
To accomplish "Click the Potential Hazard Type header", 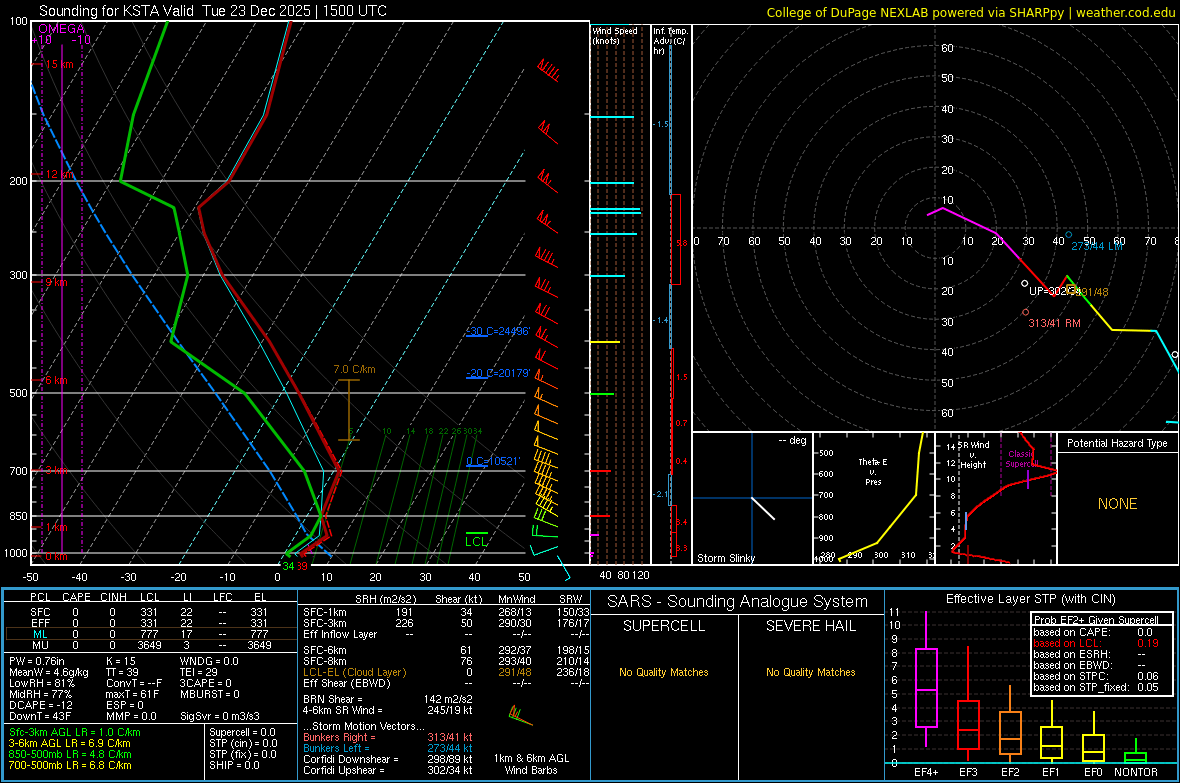I will (1118, 443).
